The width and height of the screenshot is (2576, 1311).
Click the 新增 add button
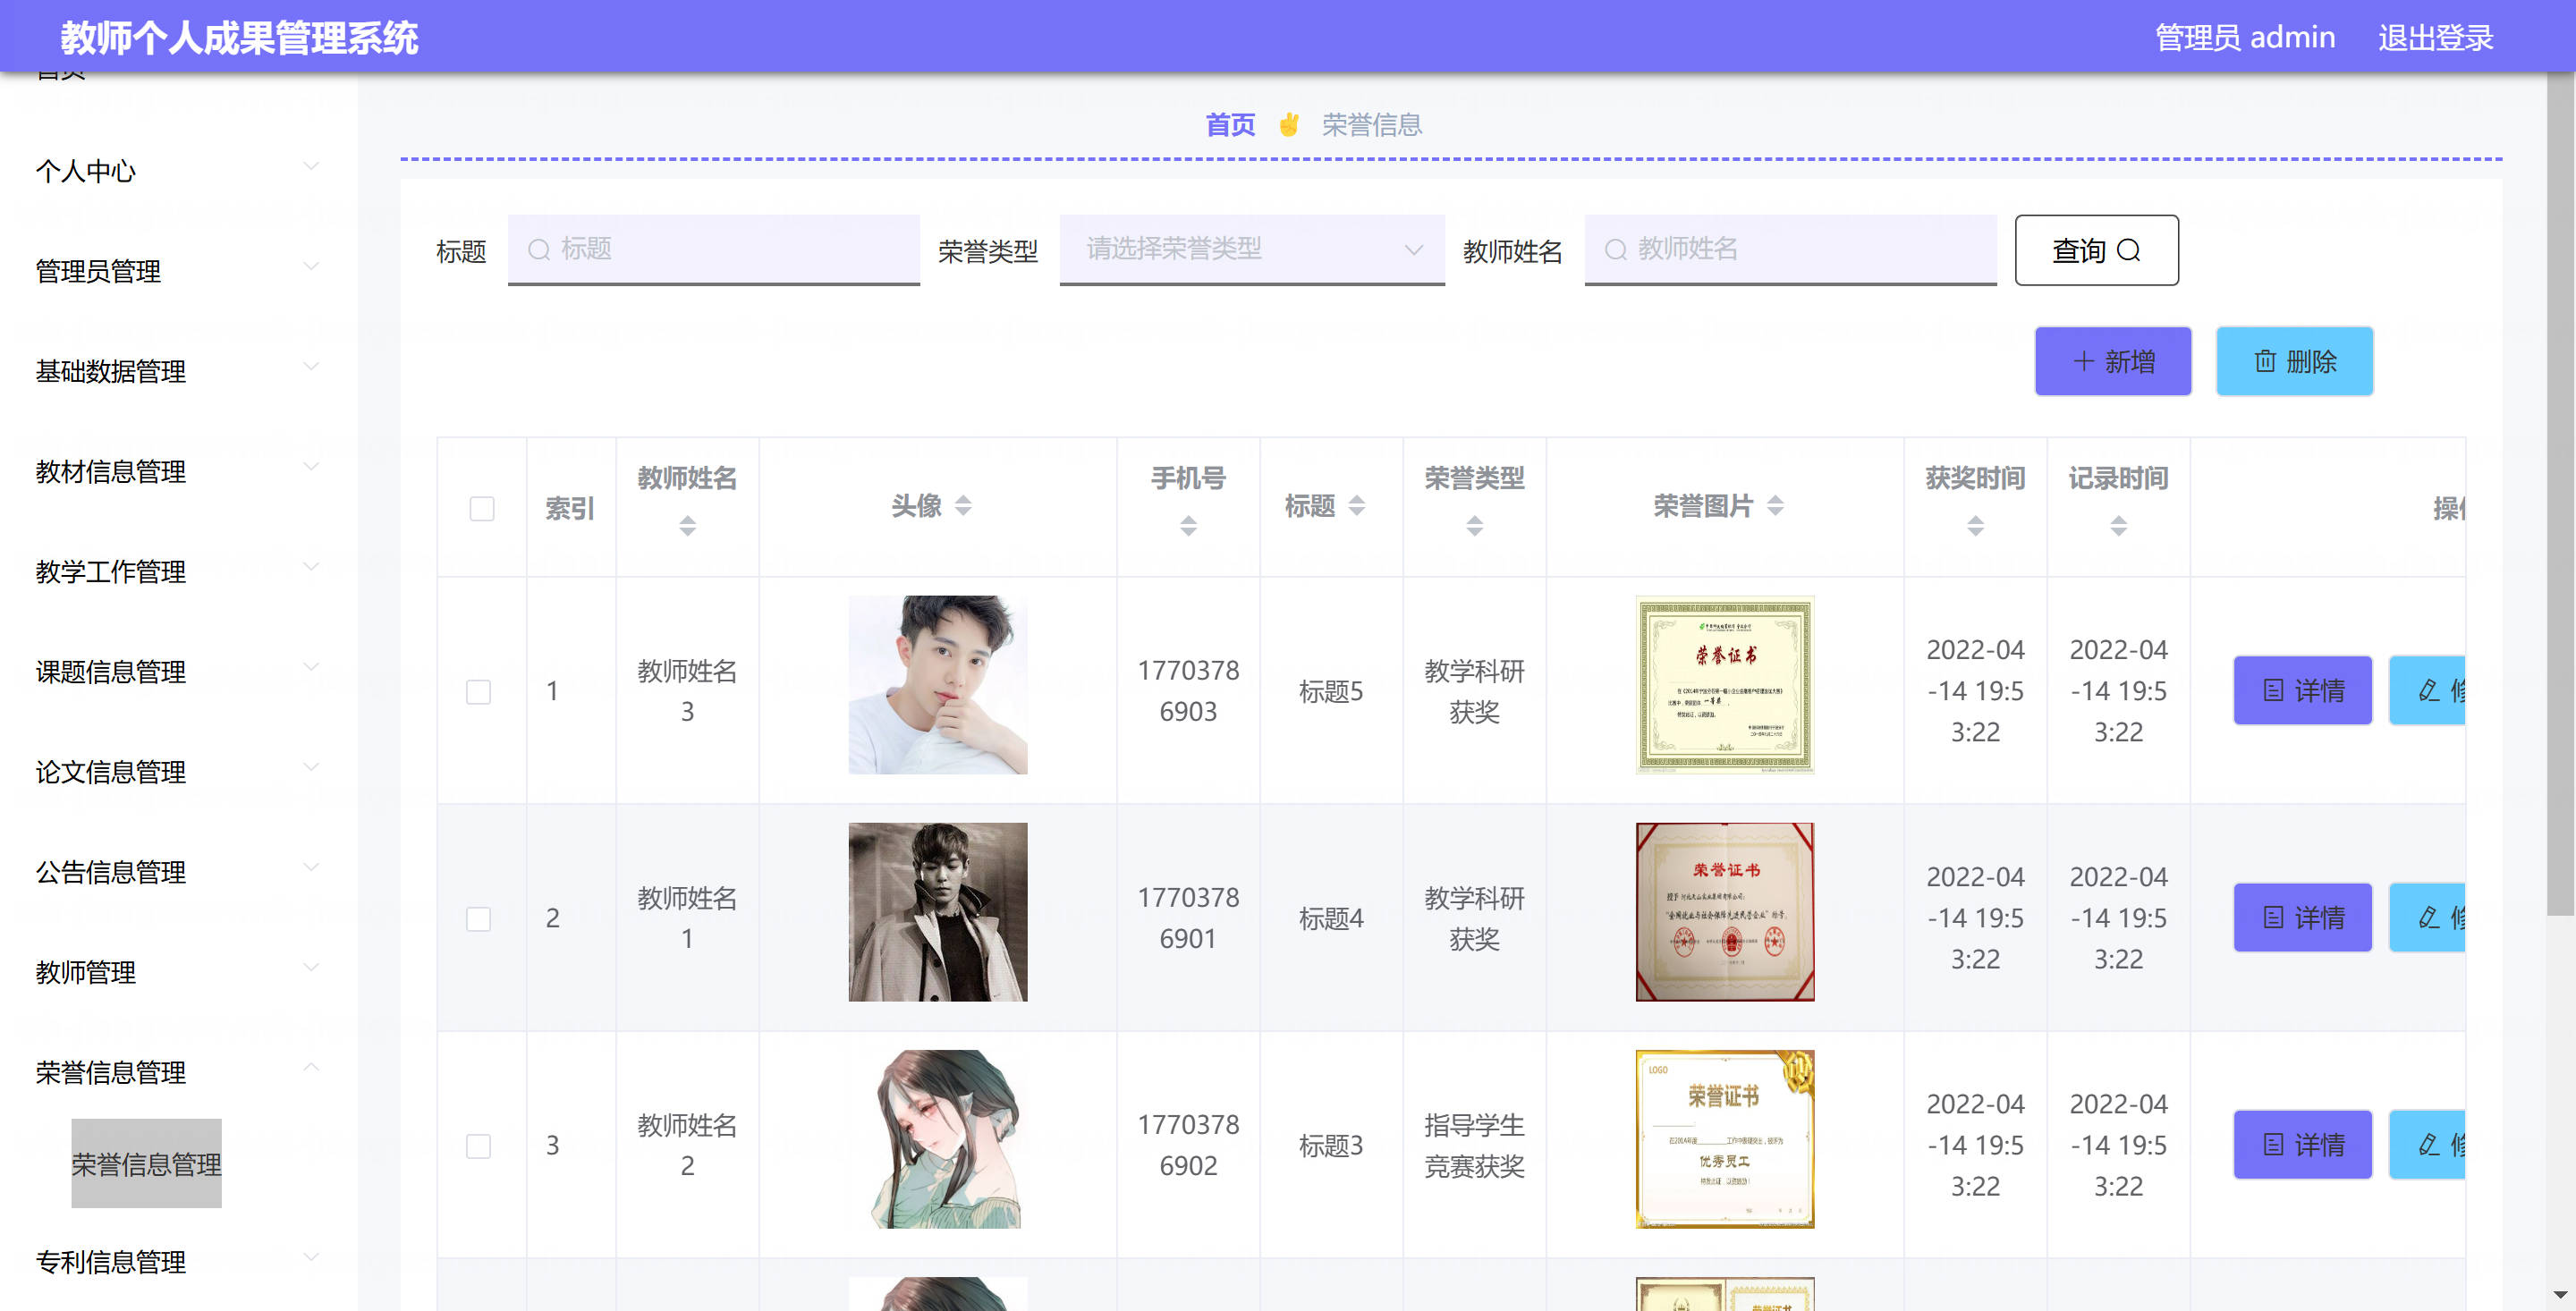[2113, 361]
